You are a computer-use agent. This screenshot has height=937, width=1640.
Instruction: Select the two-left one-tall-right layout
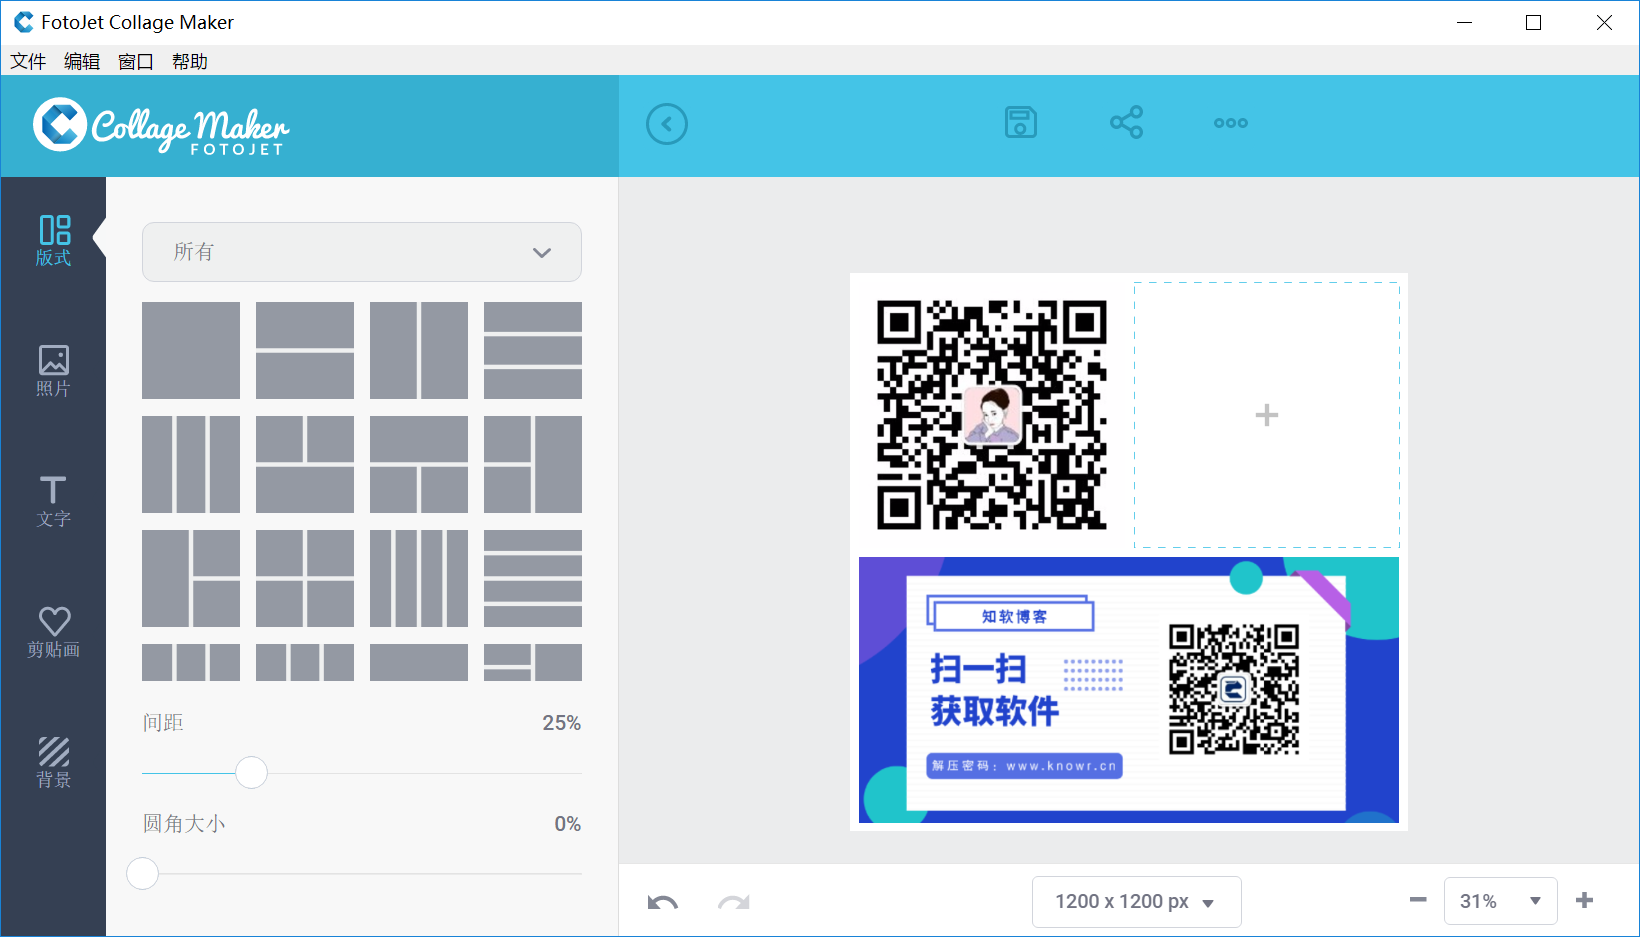click(x=533, y=464)
